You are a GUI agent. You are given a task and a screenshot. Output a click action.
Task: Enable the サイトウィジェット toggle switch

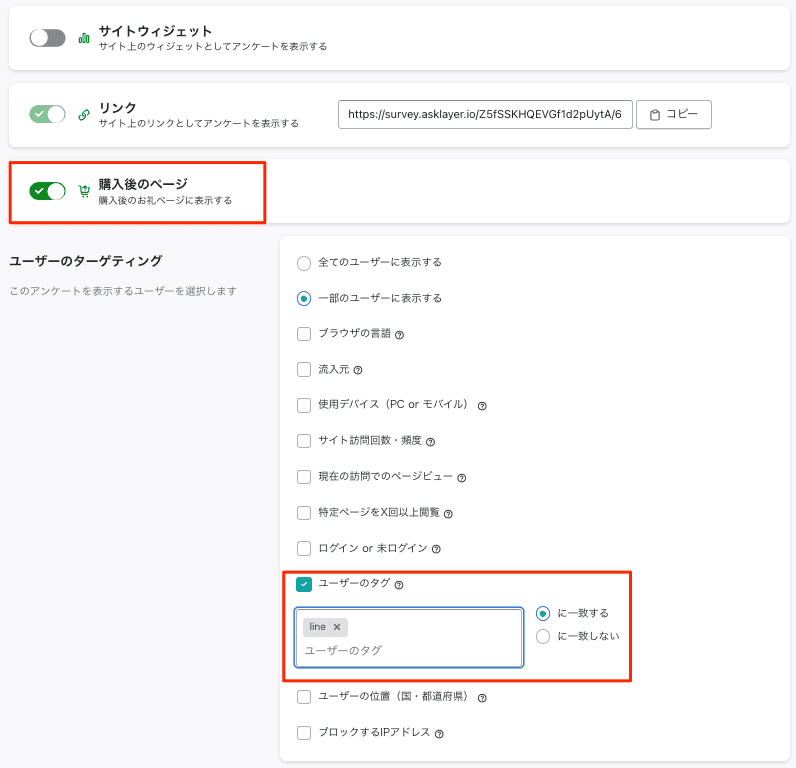click(47, 38)
